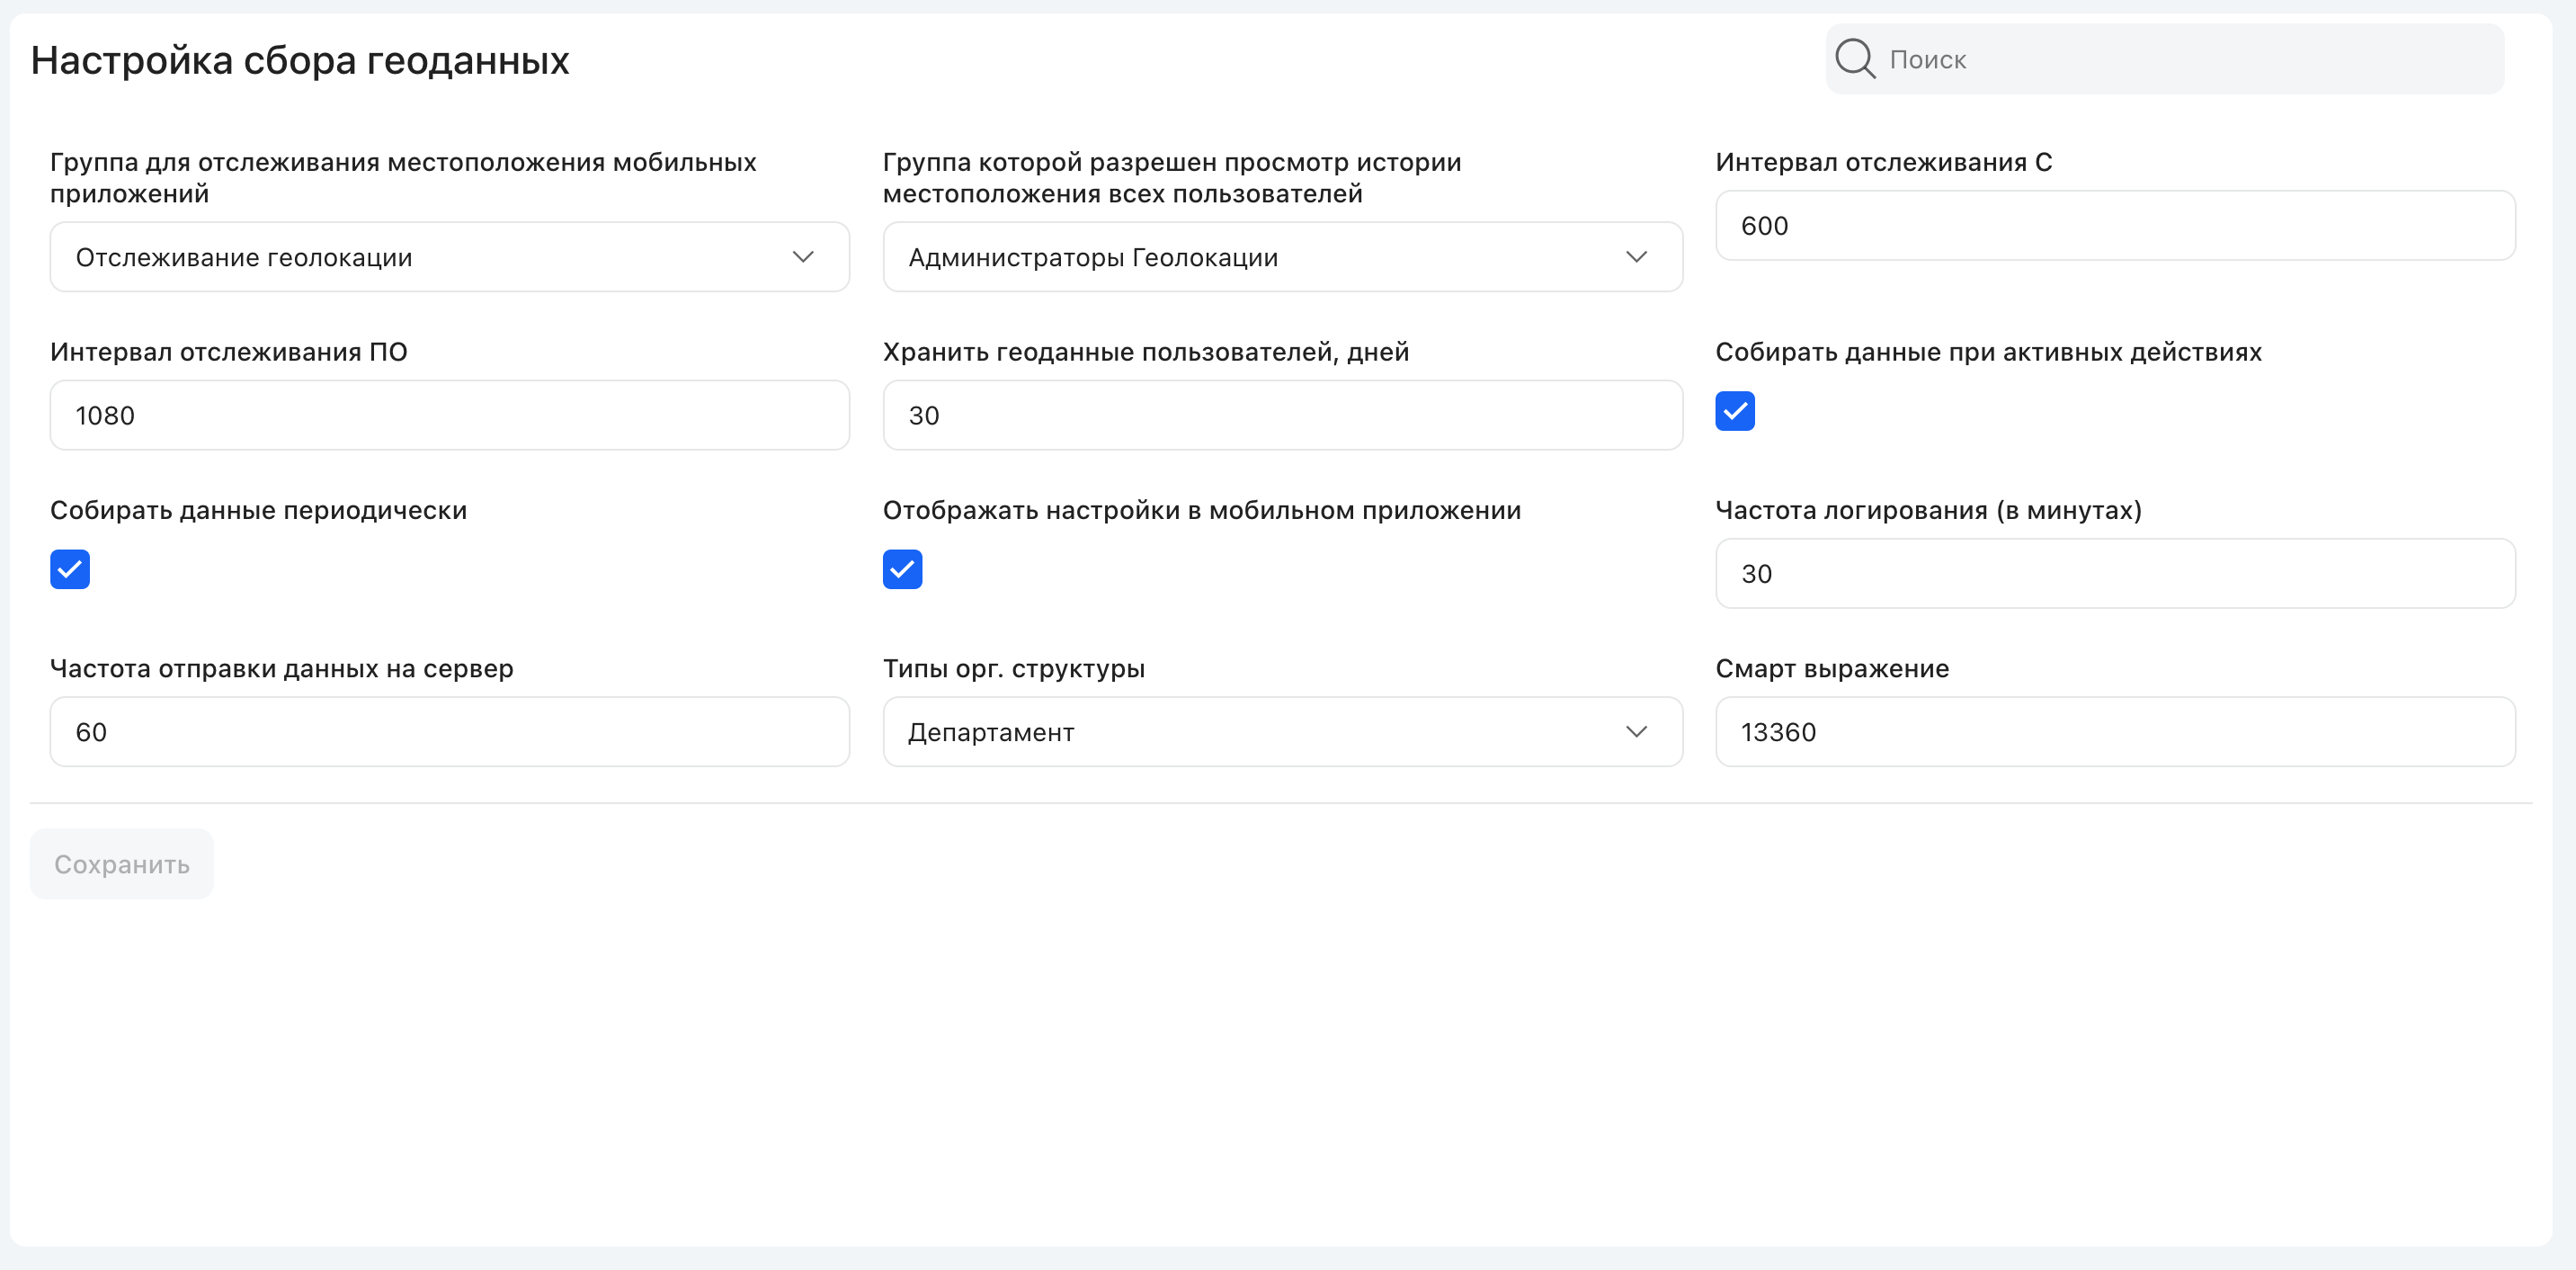Click the search magnifier icon

pos(1855,59)
